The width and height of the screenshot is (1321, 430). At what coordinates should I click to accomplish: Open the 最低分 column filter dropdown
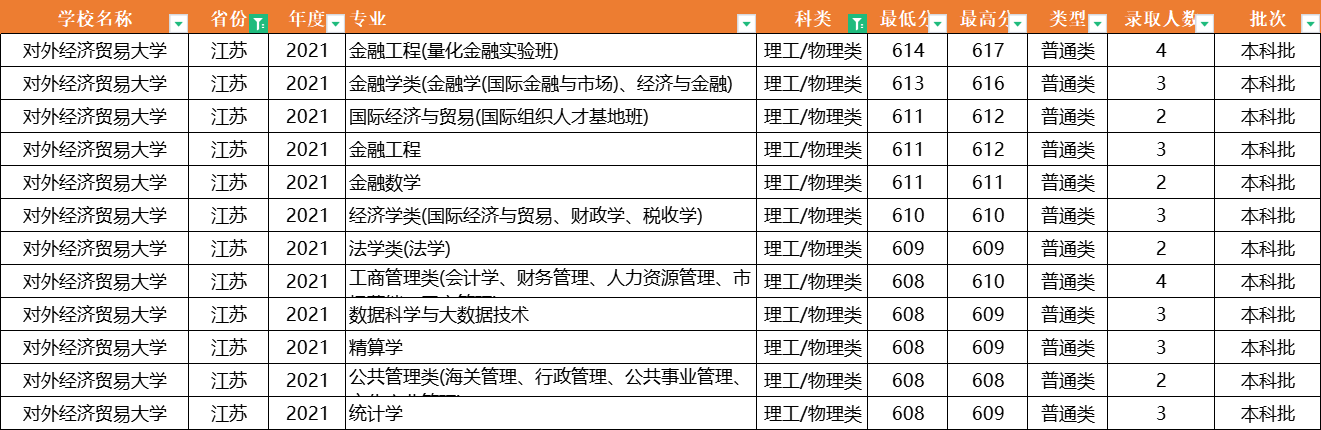click(x=937, y=22)
